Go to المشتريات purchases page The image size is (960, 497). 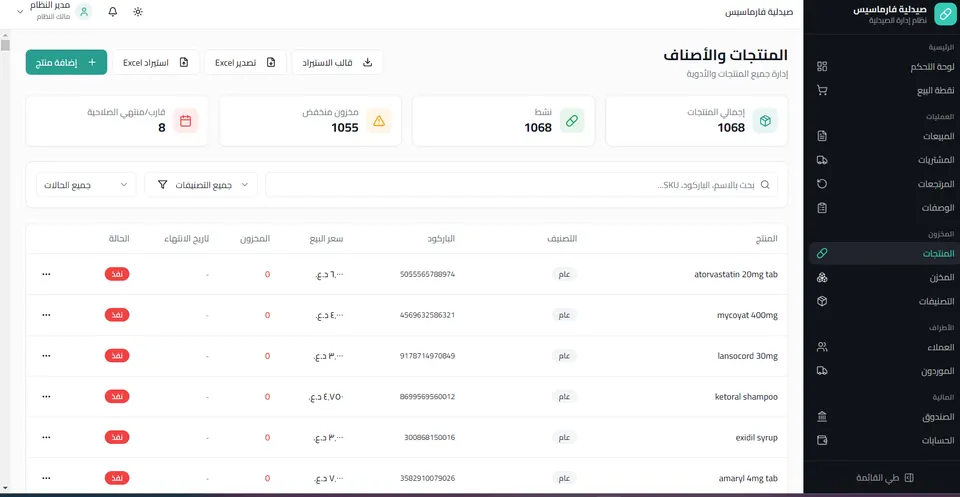pyautogui.click(x=883, y=160)
